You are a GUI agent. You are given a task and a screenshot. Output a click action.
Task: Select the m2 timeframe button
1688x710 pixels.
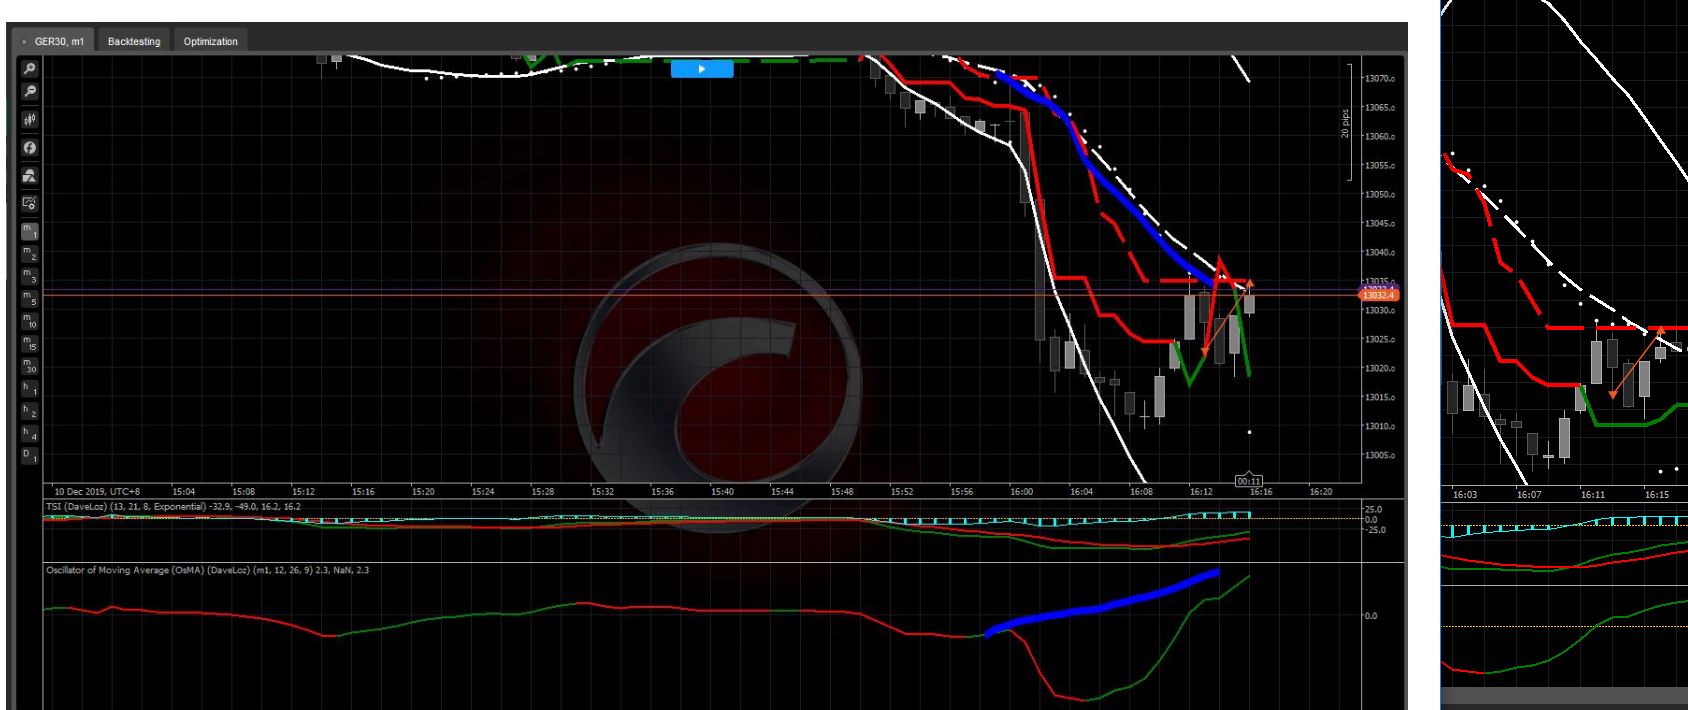[x=30, y=254]
